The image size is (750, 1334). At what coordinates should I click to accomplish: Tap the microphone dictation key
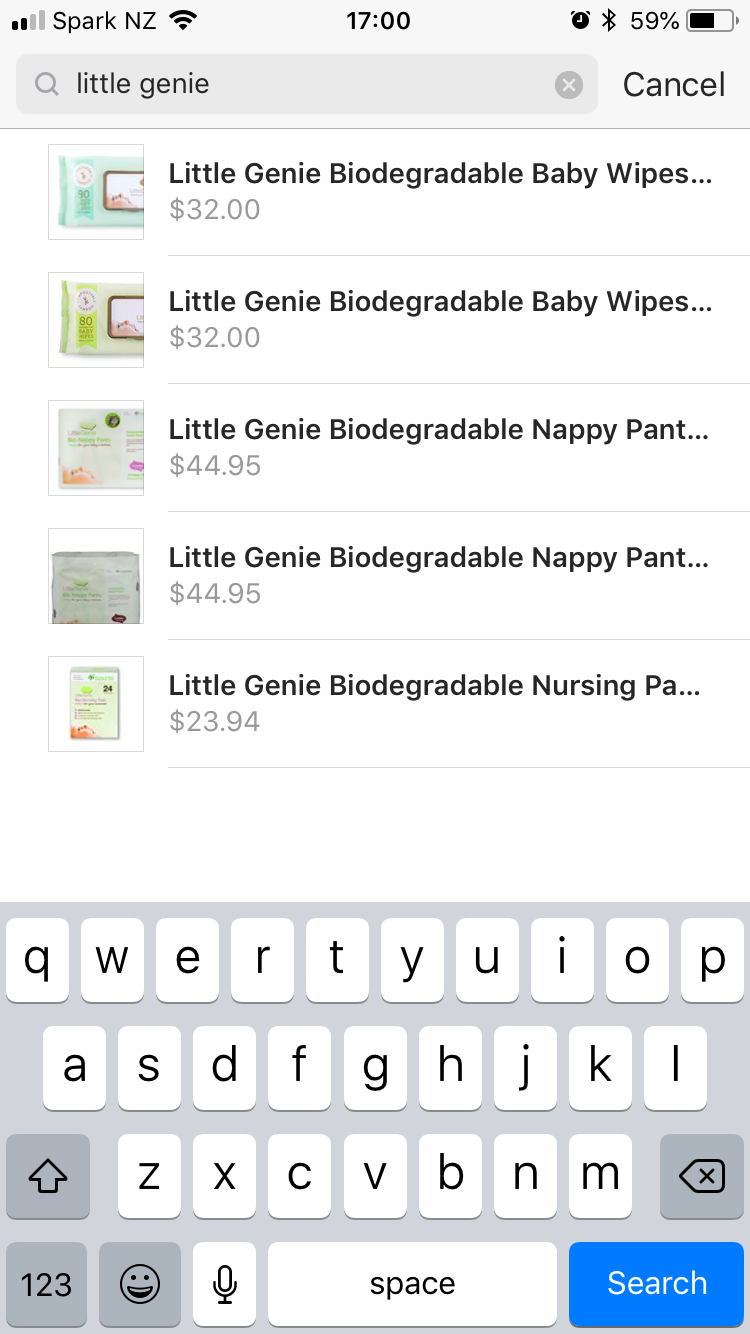tap(225, 1284)
